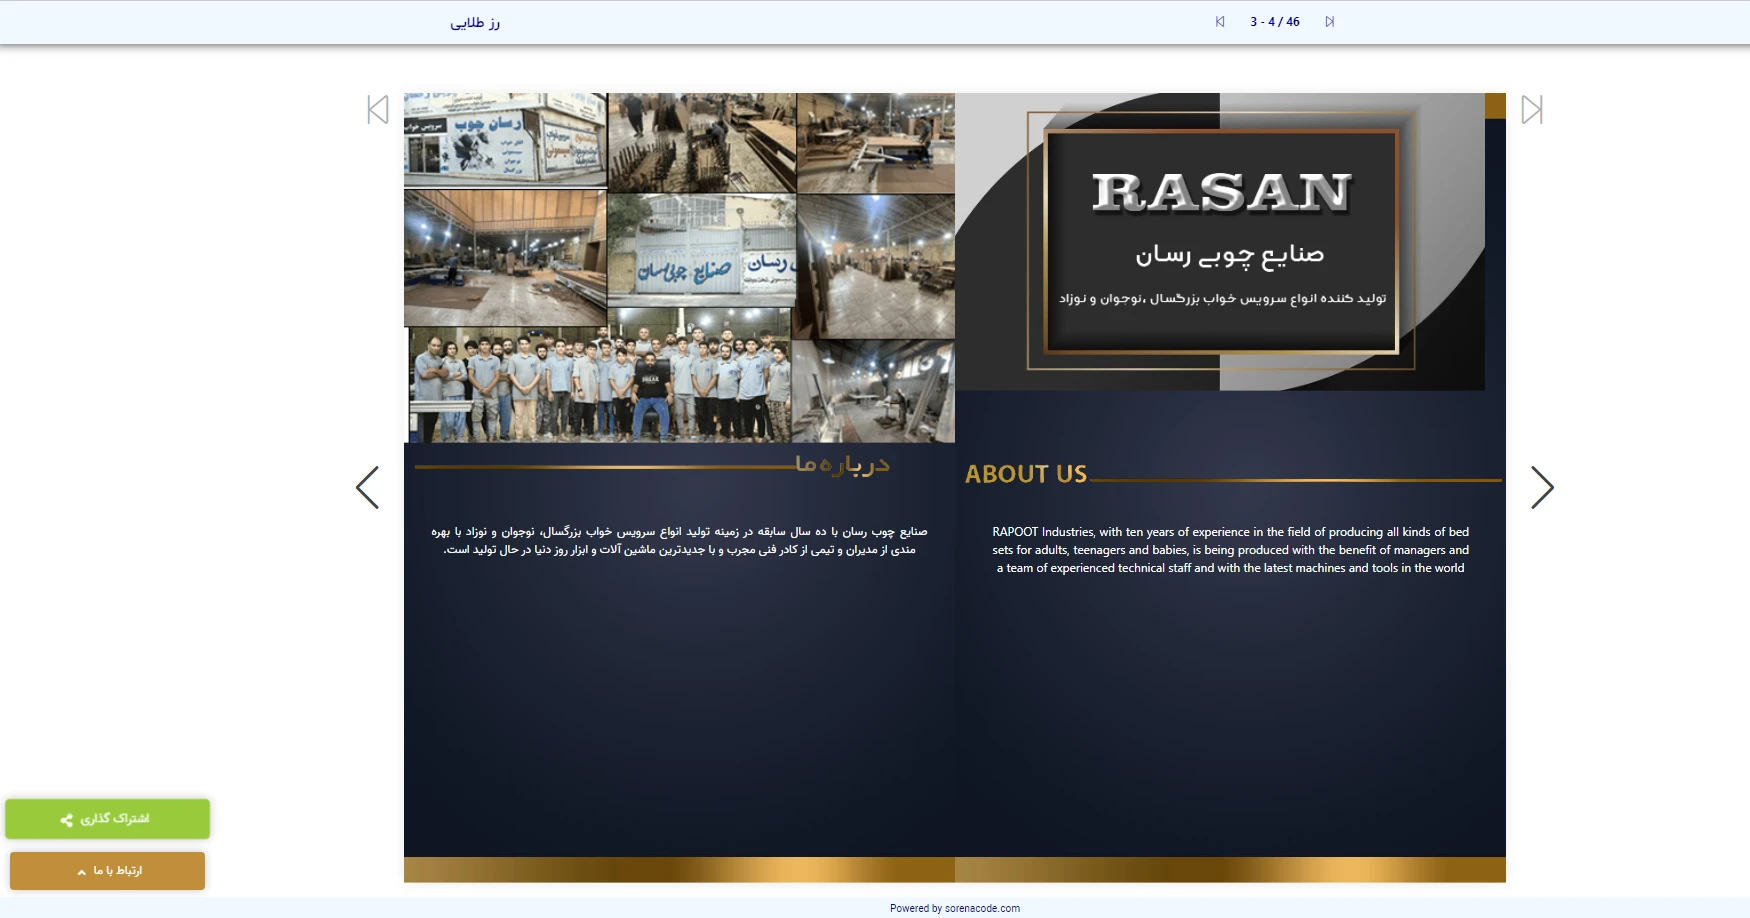Jump to first page from top bar
Image resolution: width=1750 pixels, height=918 pixels.
point(1220,22)
